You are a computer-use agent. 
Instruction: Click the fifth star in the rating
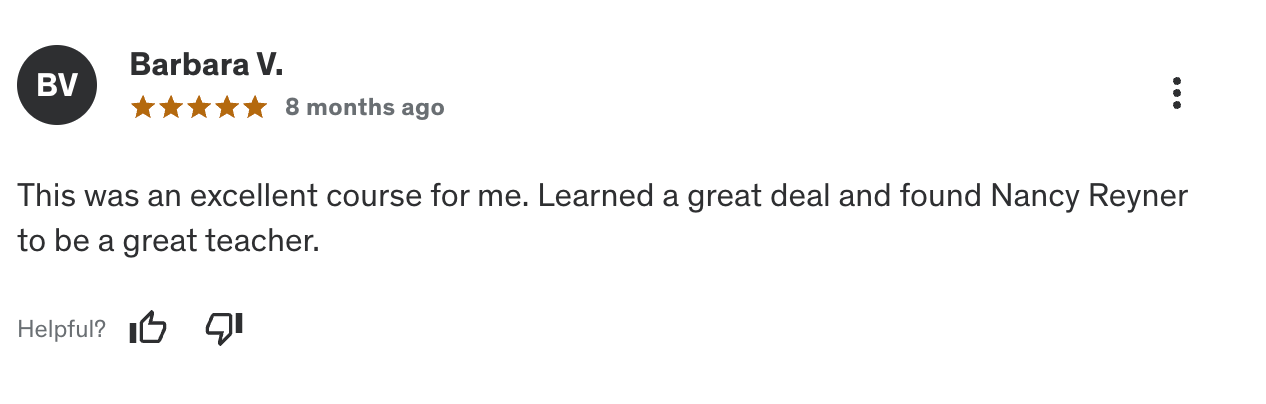pyautogui.click(x=255, y=107)
